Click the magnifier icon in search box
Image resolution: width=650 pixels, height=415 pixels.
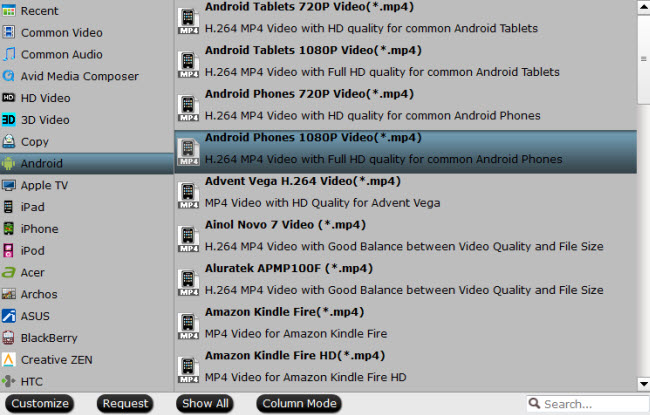[x=535, y=403]
